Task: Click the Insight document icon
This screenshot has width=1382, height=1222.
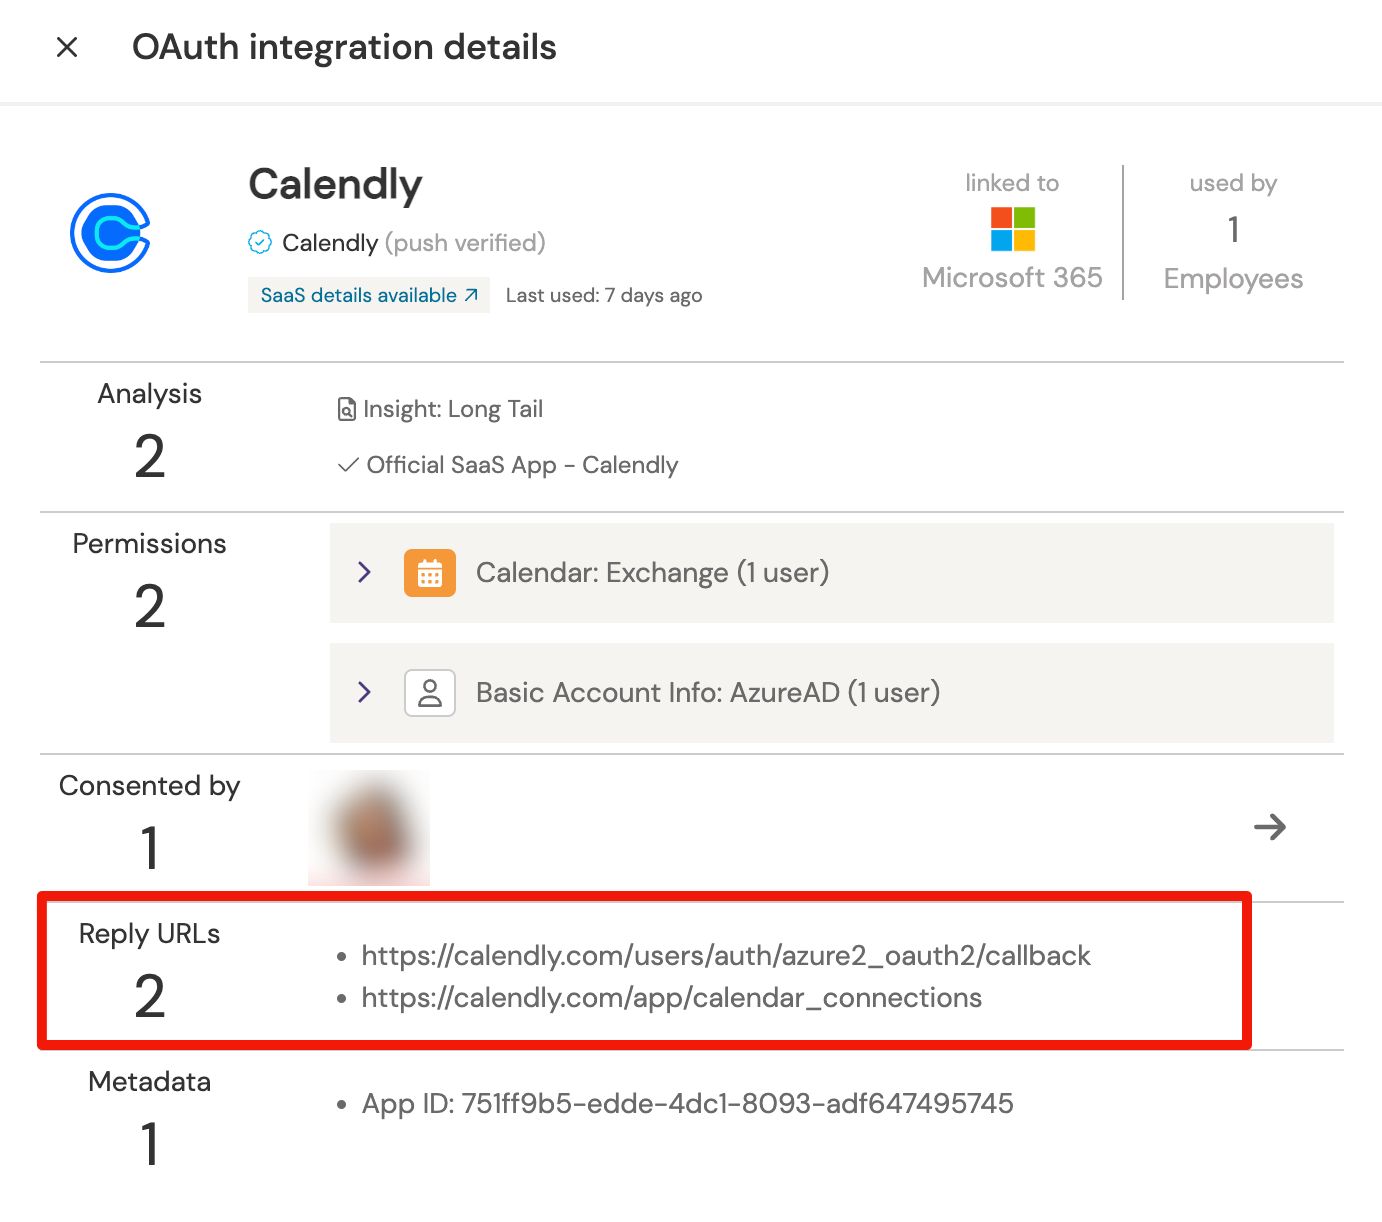Action: (347, 409)
